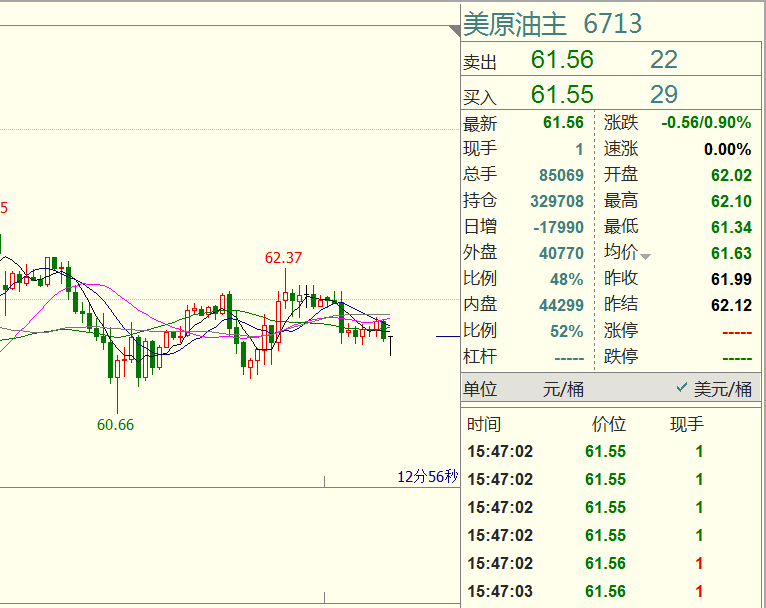This screenshot has height=608, width=766.
Task: Click the 均价 value 61.63
Action: click(731, 253)
